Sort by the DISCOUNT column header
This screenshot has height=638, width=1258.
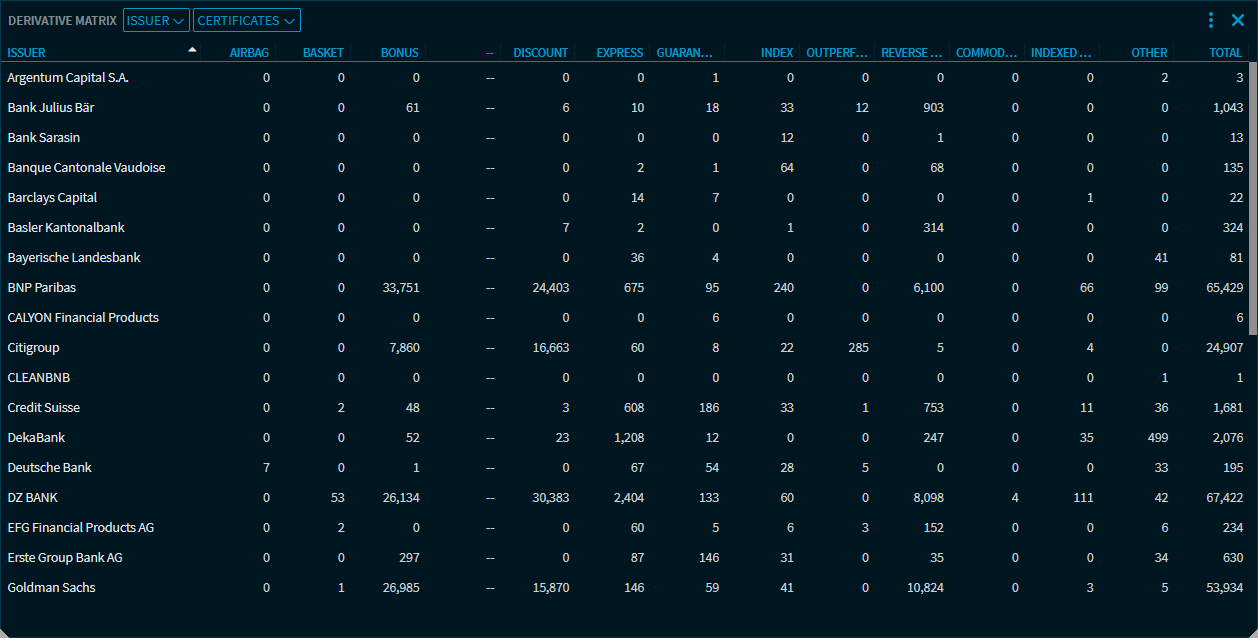click(x=540, y=53)
